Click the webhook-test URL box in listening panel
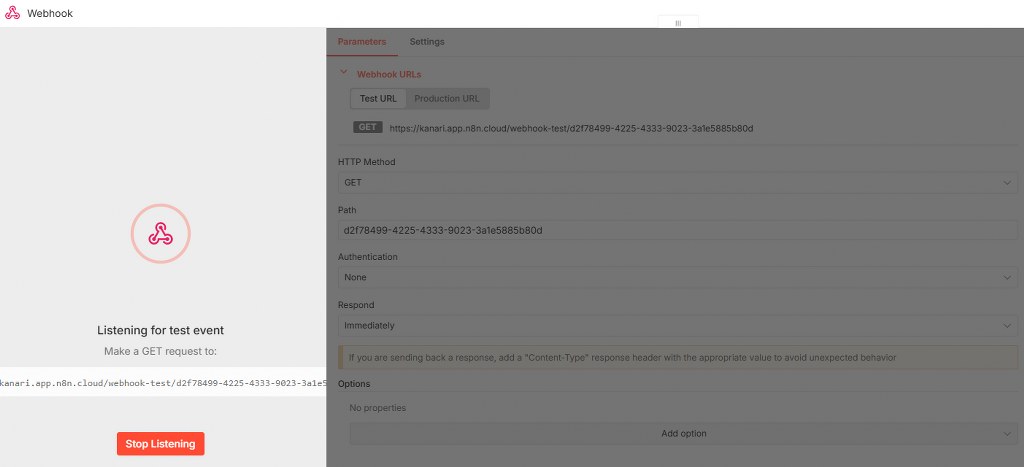This screenshot has height=467, width=1024. [x=163, y=383]
